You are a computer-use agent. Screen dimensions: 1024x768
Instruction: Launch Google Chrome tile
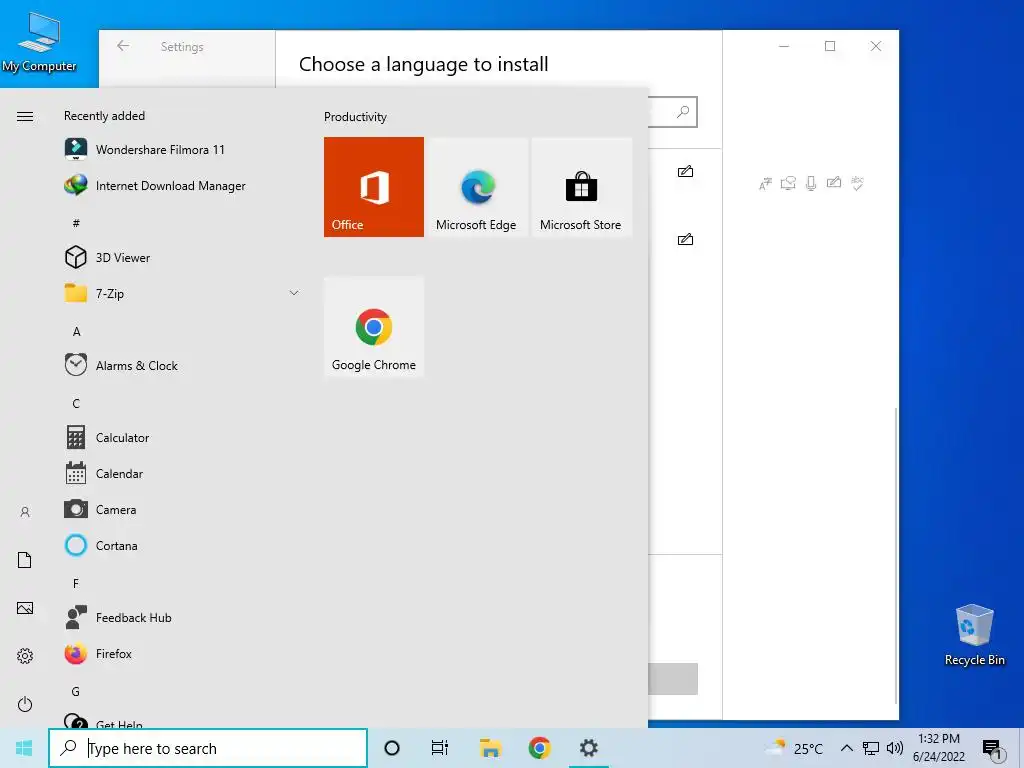coord(374,327)
